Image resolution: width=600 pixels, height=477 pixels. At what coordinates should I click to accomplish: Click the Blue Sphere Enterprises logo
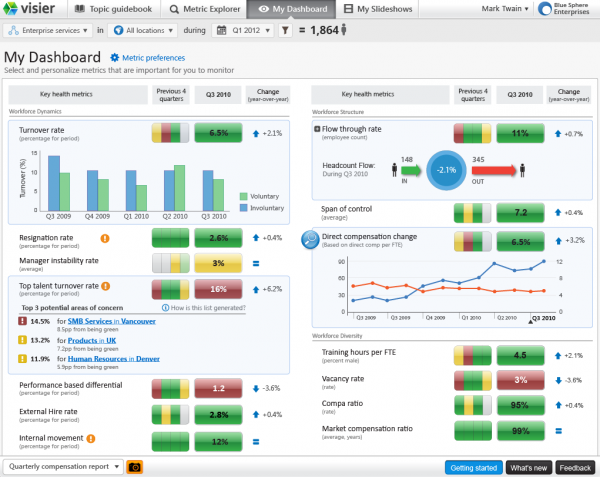[x=564, y=8]
